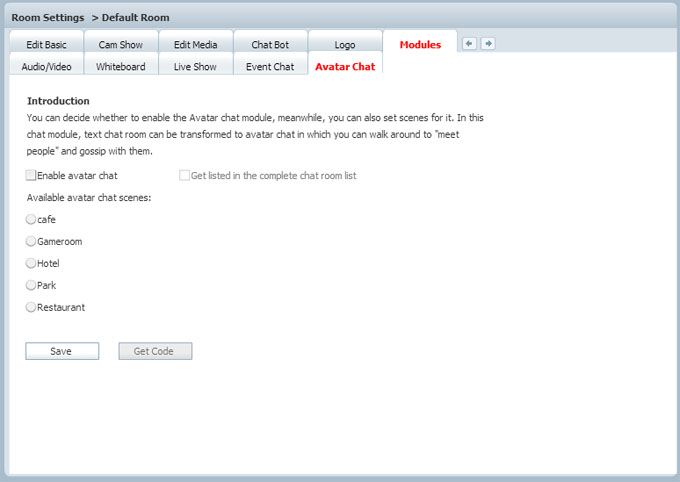
Task: Click the right tab scroll arrow
Action: coord(488,44)
